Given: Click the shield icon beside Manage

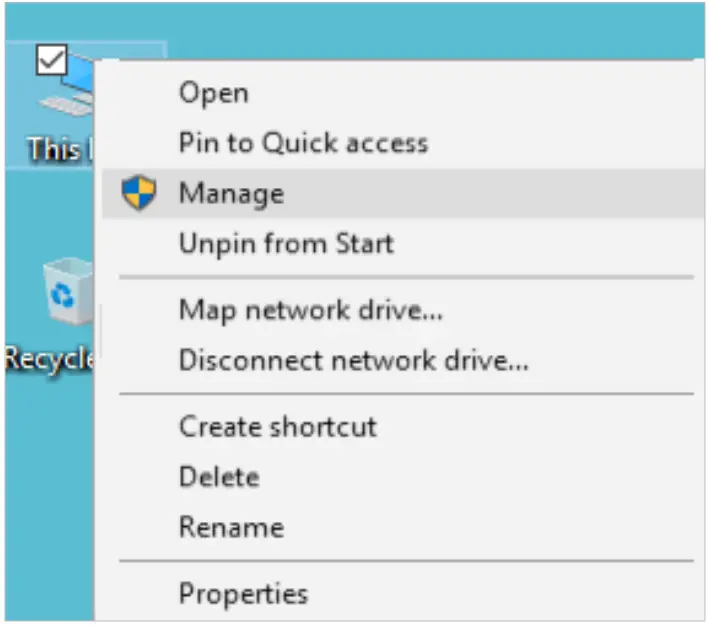Looking at the screenshot, I should pyautogui.click(x=139, y=193).
